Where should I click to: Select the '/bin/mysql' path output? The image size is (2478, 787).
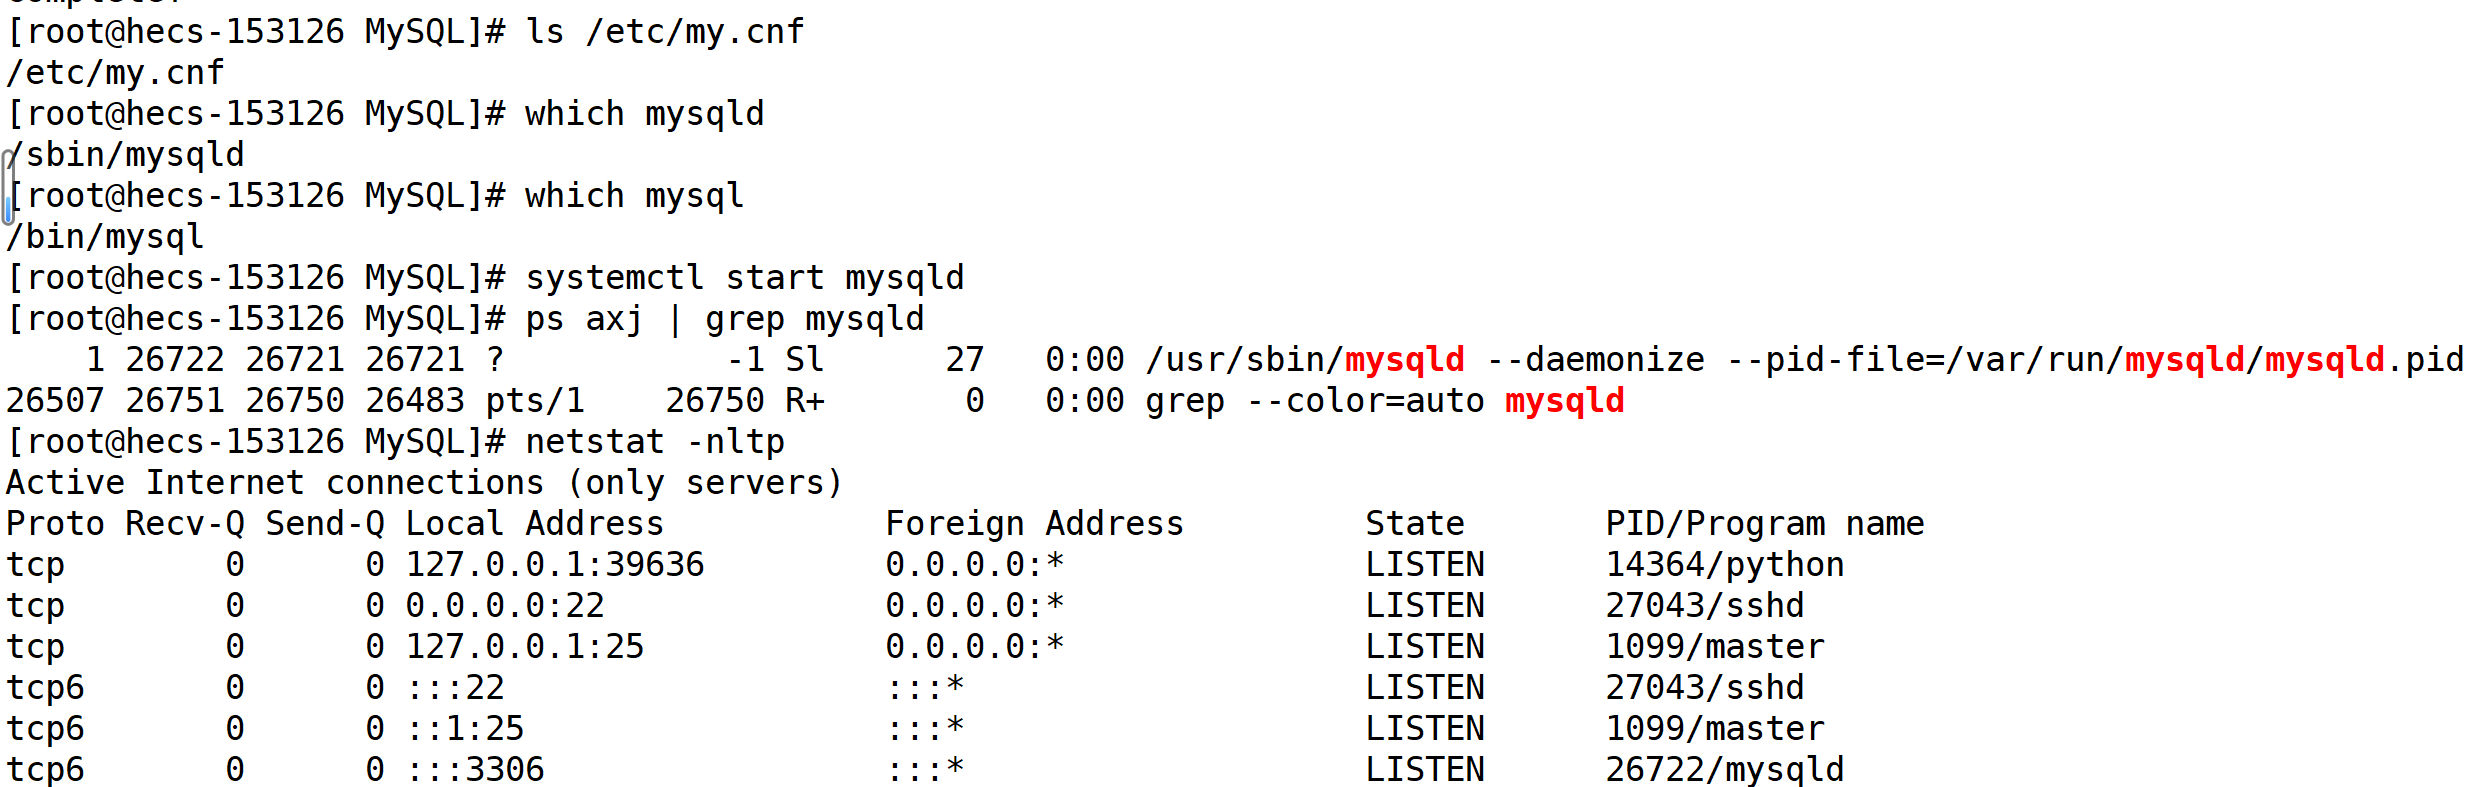pos(105,237)
